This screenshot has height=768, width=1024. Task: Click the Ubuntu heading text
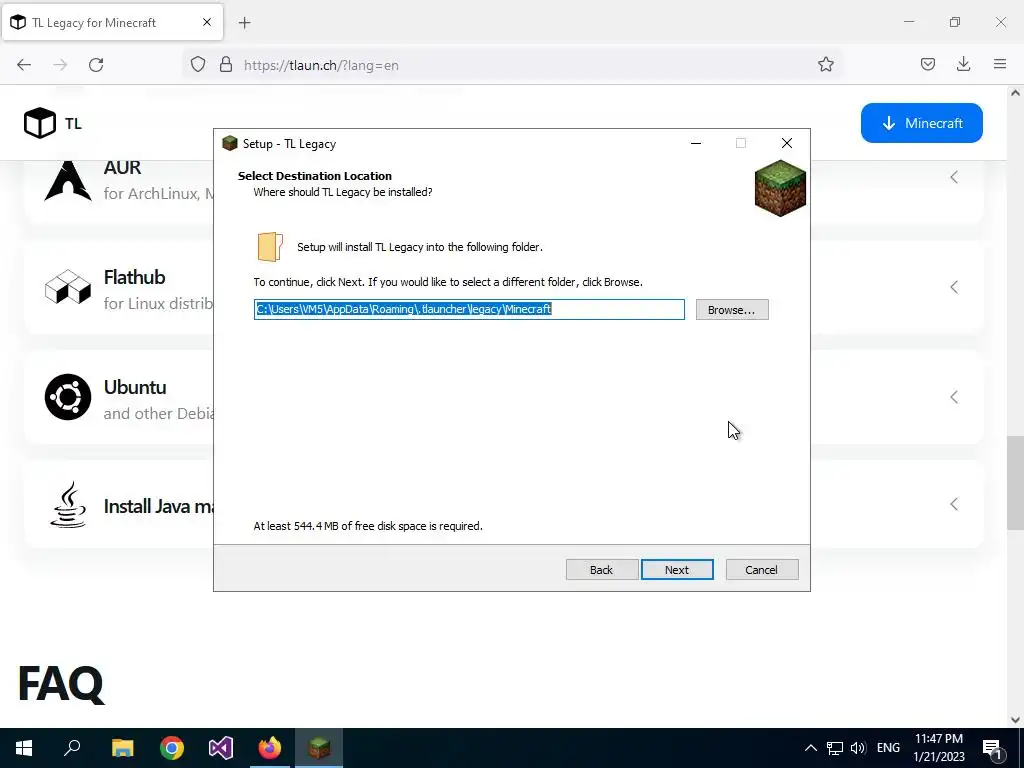point(135,387)
